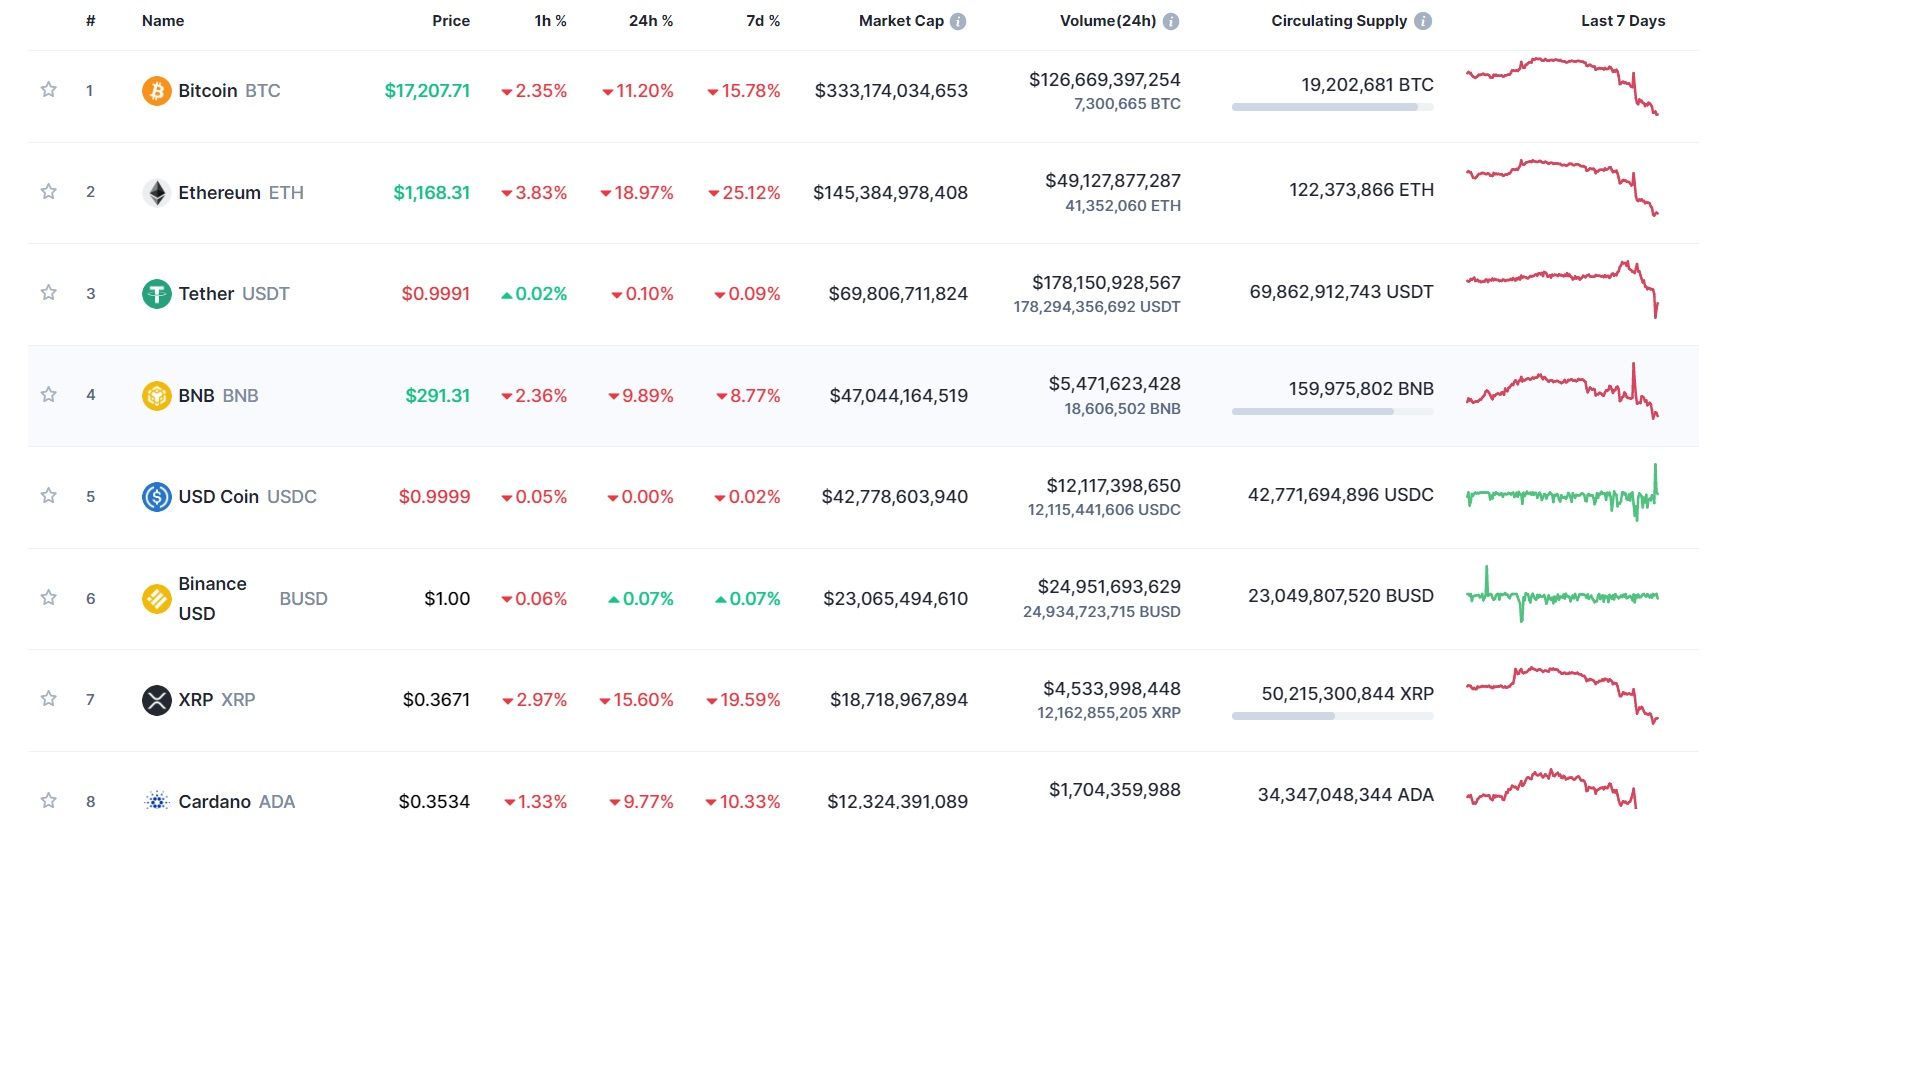Screen dimensions: 1920x1080
Task: Open XRP last 7 days sparkline chart
Action: click(x=1562, y=695)
